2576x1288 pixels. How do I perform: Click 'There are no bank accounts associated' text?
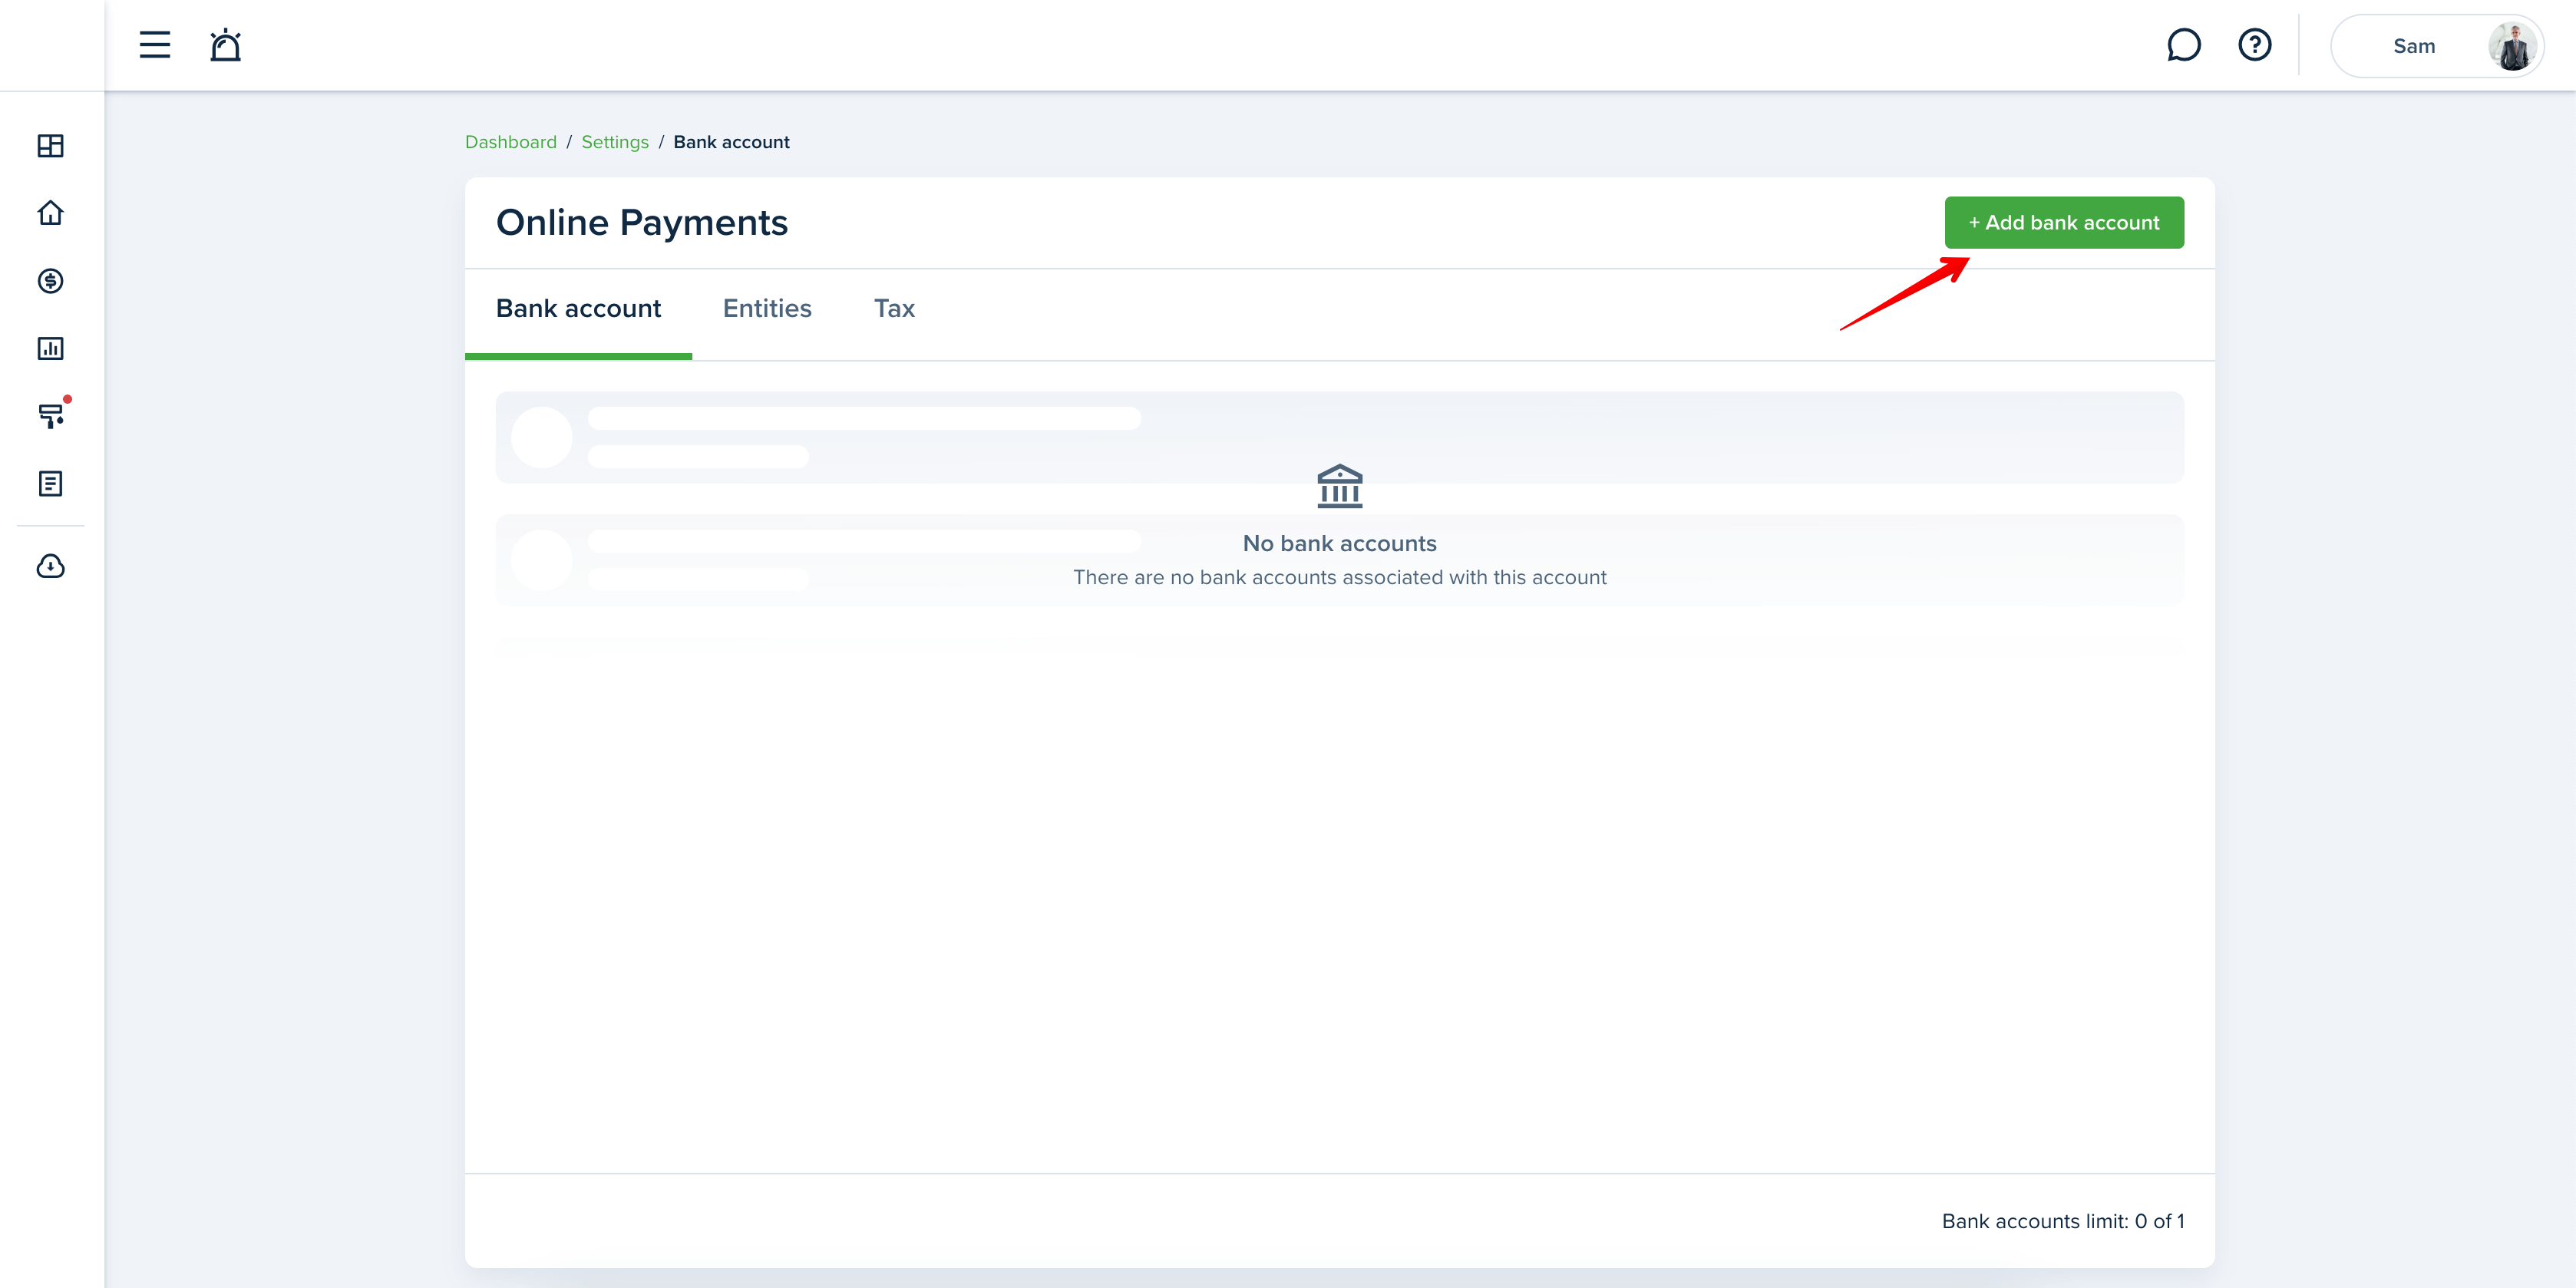tap(1340, 577)
